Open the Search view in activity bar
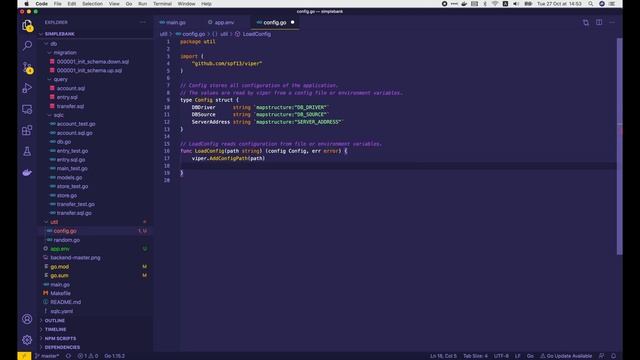Image resolution: width=640 pixels, height=360 pixels. tap(27, 45)
